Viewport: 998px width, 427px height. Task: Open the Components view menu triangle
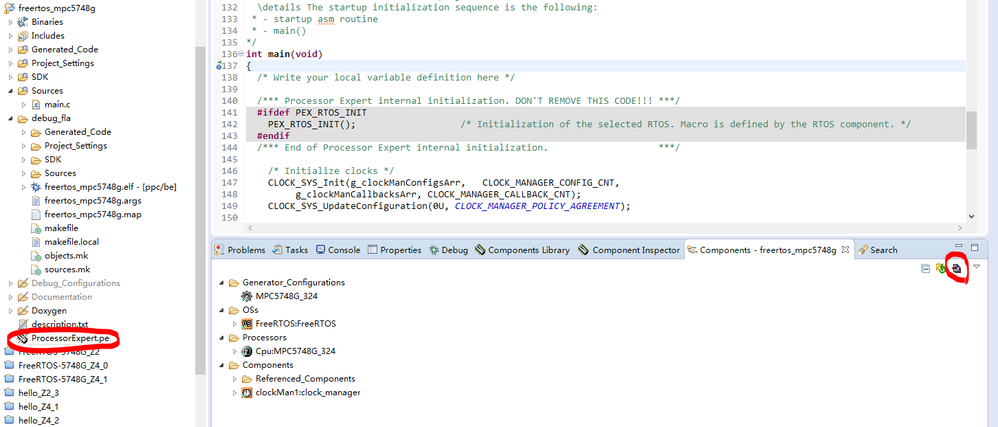[x=977, y=267]
